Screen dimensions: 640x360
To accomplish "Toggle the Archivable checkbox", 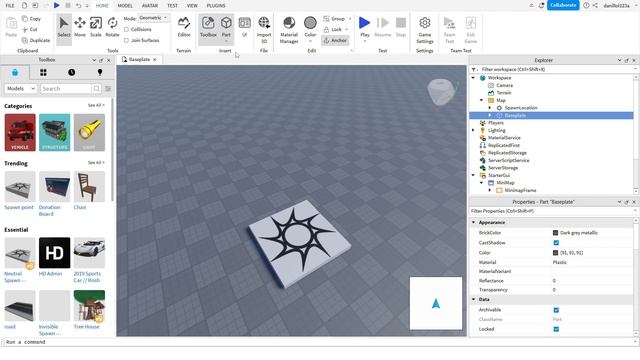I will tap(556, 310).
